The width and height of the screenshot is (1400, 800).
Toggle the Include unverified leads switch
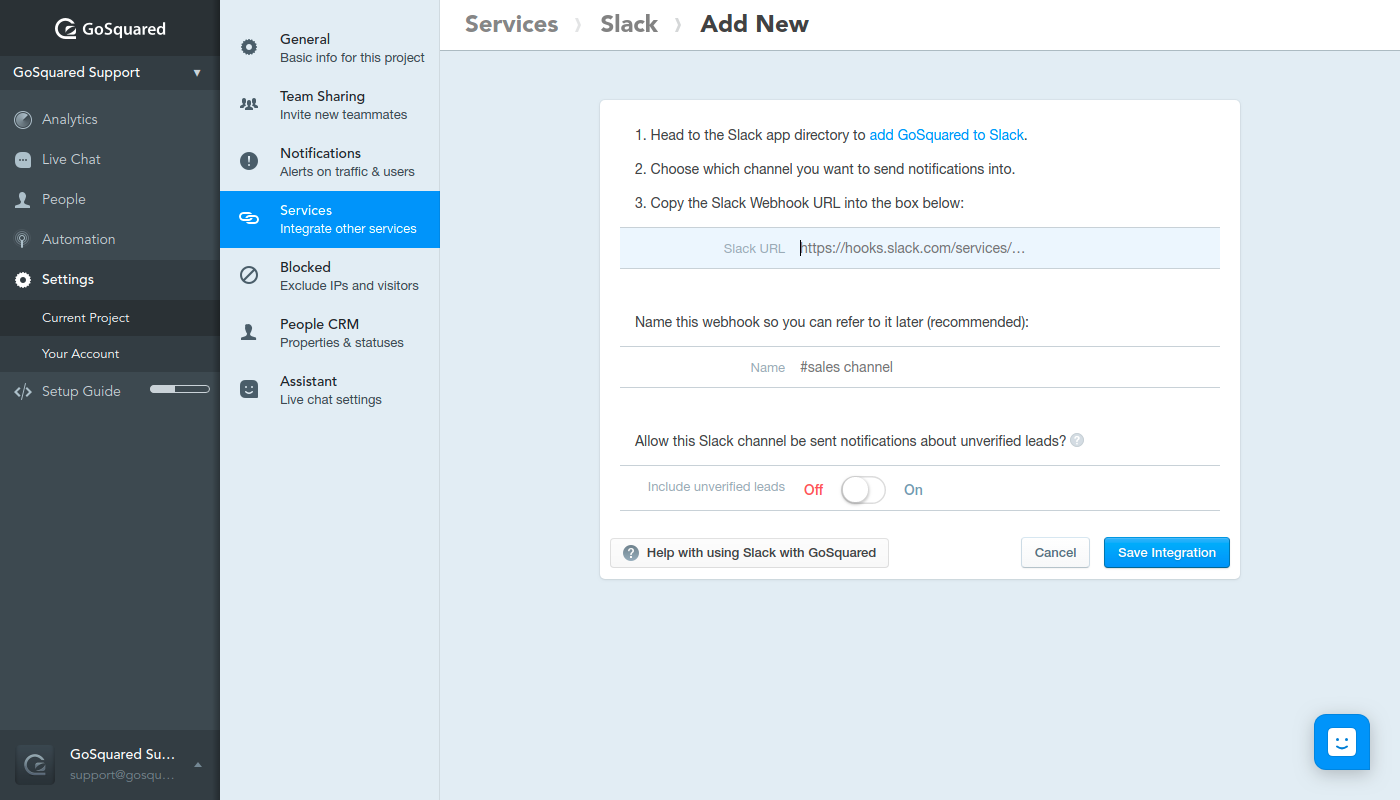(863, 490)
